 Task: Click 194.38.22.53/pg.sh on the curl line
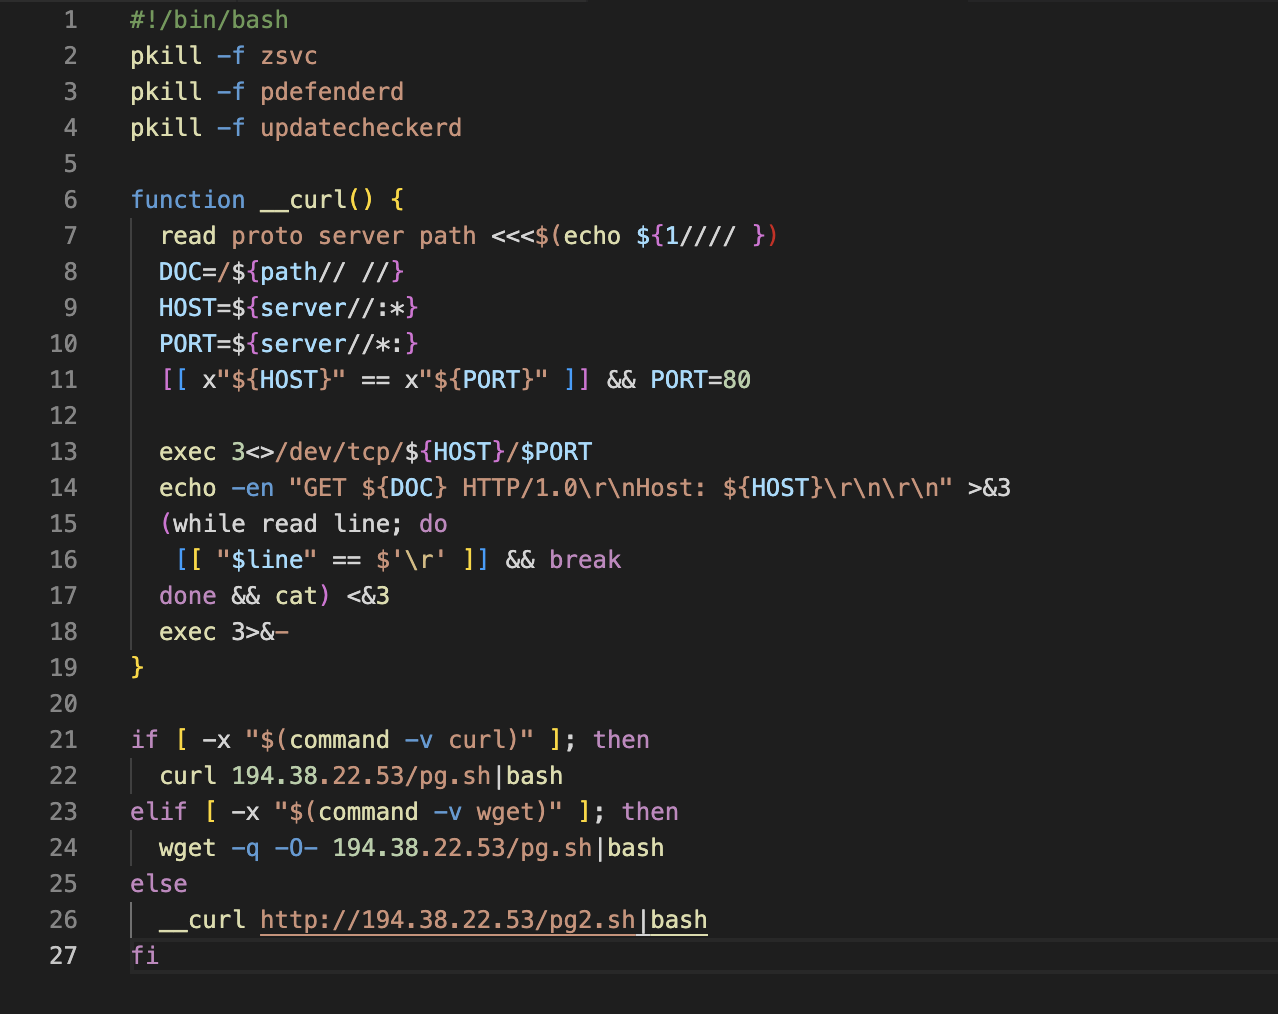[x=361, y=776]
